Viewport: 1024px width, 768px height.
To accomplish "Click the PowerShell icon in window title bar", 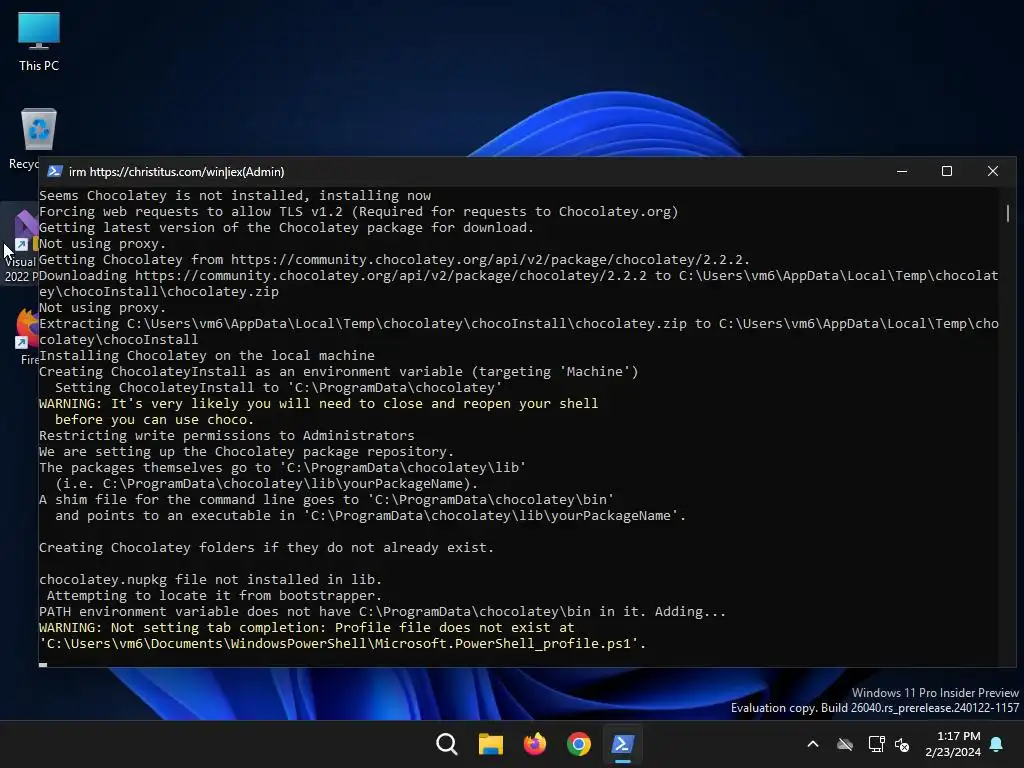I will pyautogui.click(x=55, y=171).
